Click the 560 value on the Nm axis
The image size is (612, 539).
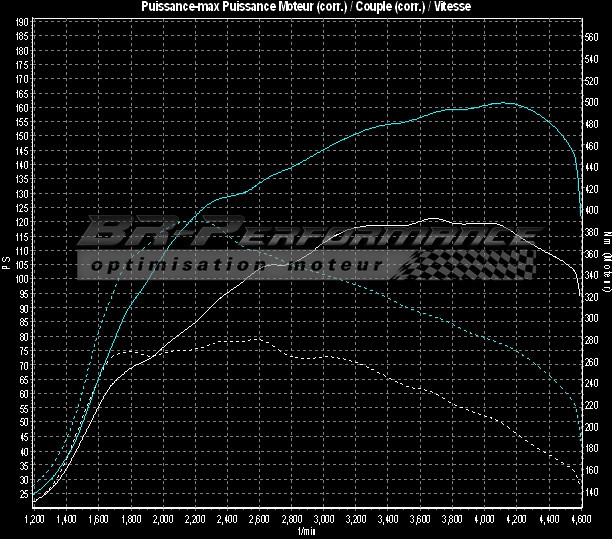pyautogui.click(x=592, y=36)
